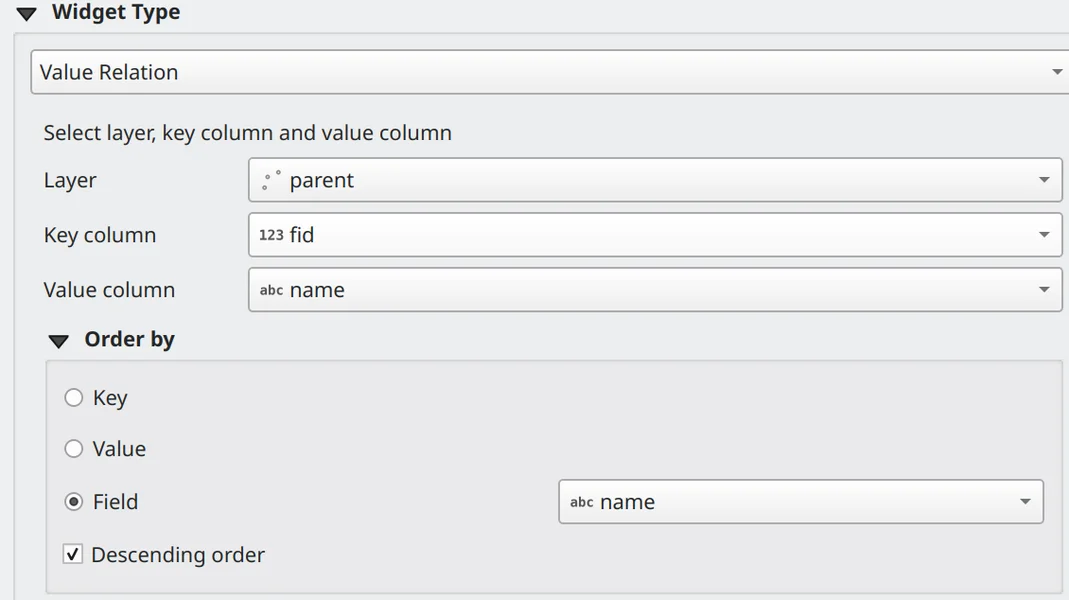Click the Order by heading text
1069x600 pixels.
pyautogui.click(x=129, y=340)
